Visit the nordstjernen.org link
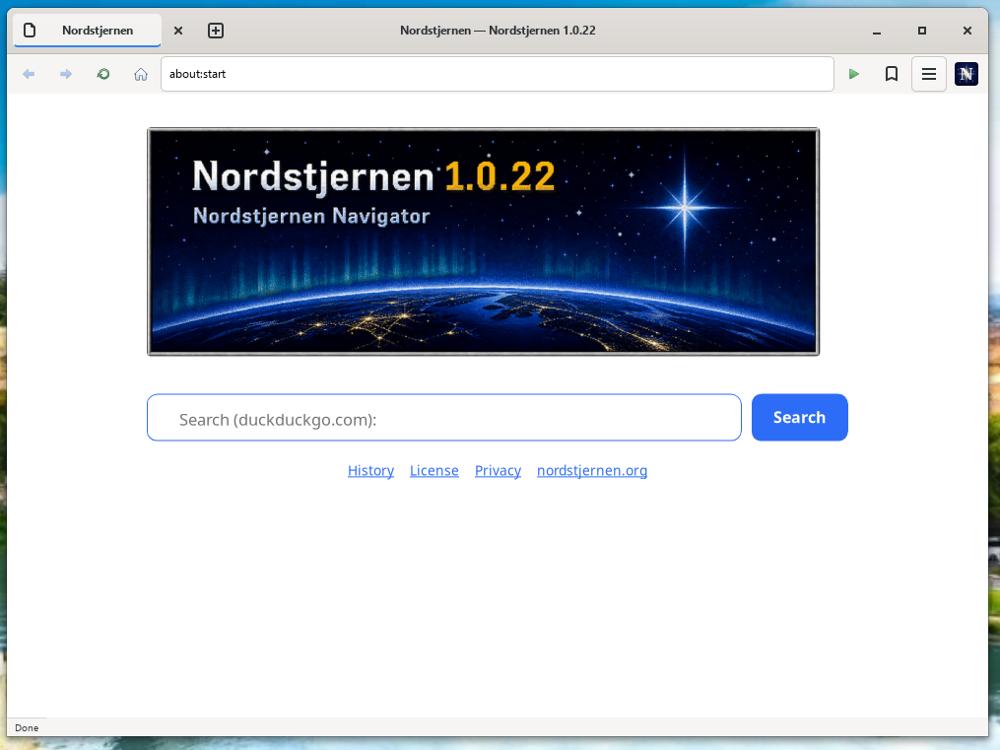 (x=592, y=471)
